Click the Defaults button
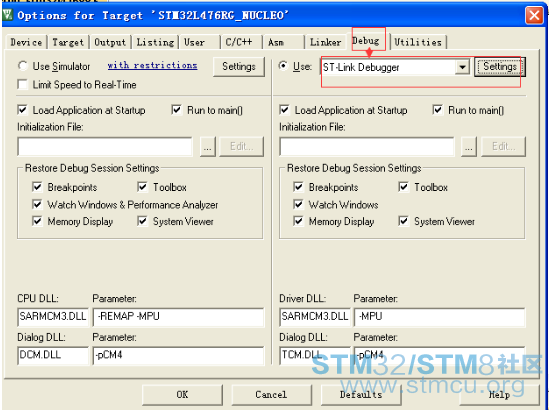This screenshot has width=549, height=410. coord(361,395)
